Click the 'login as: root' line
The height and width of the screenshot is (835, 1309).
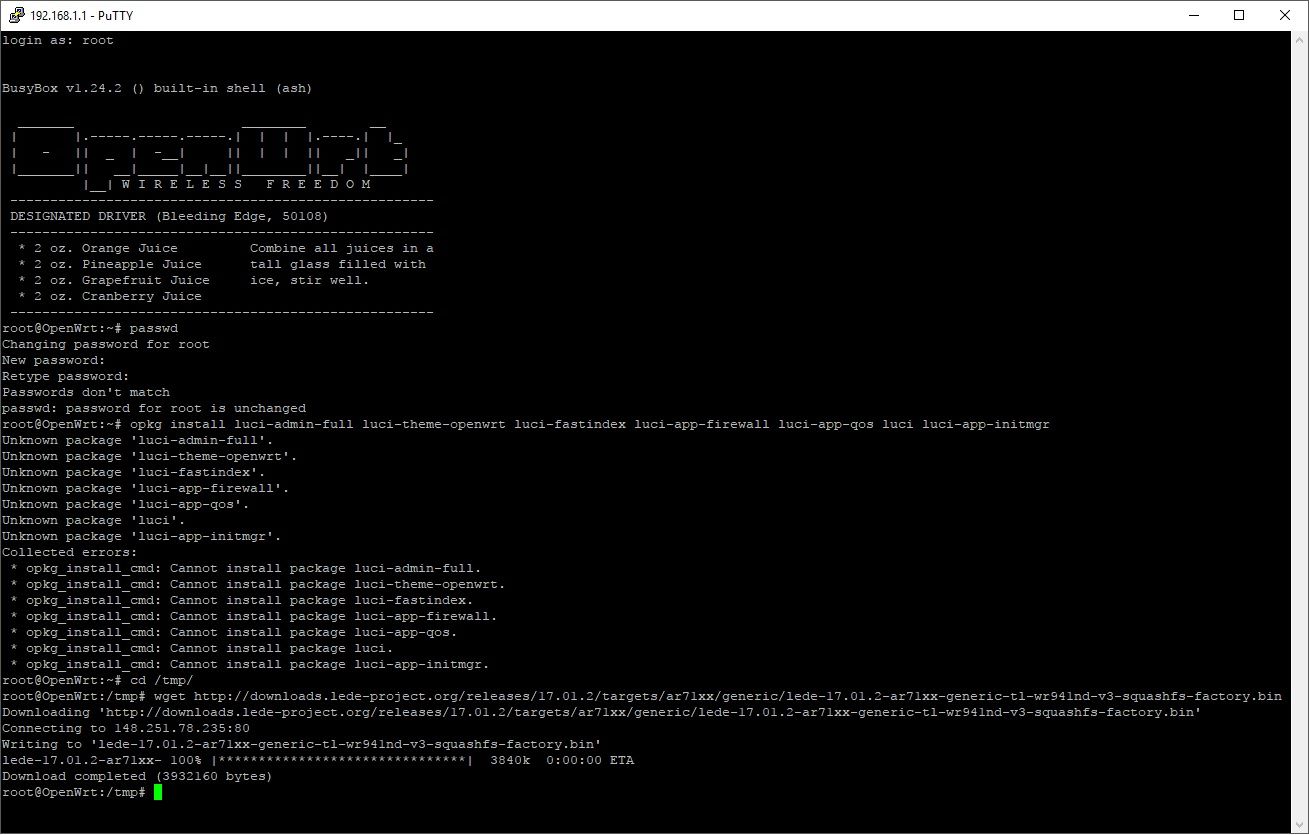tap(58, 41)
